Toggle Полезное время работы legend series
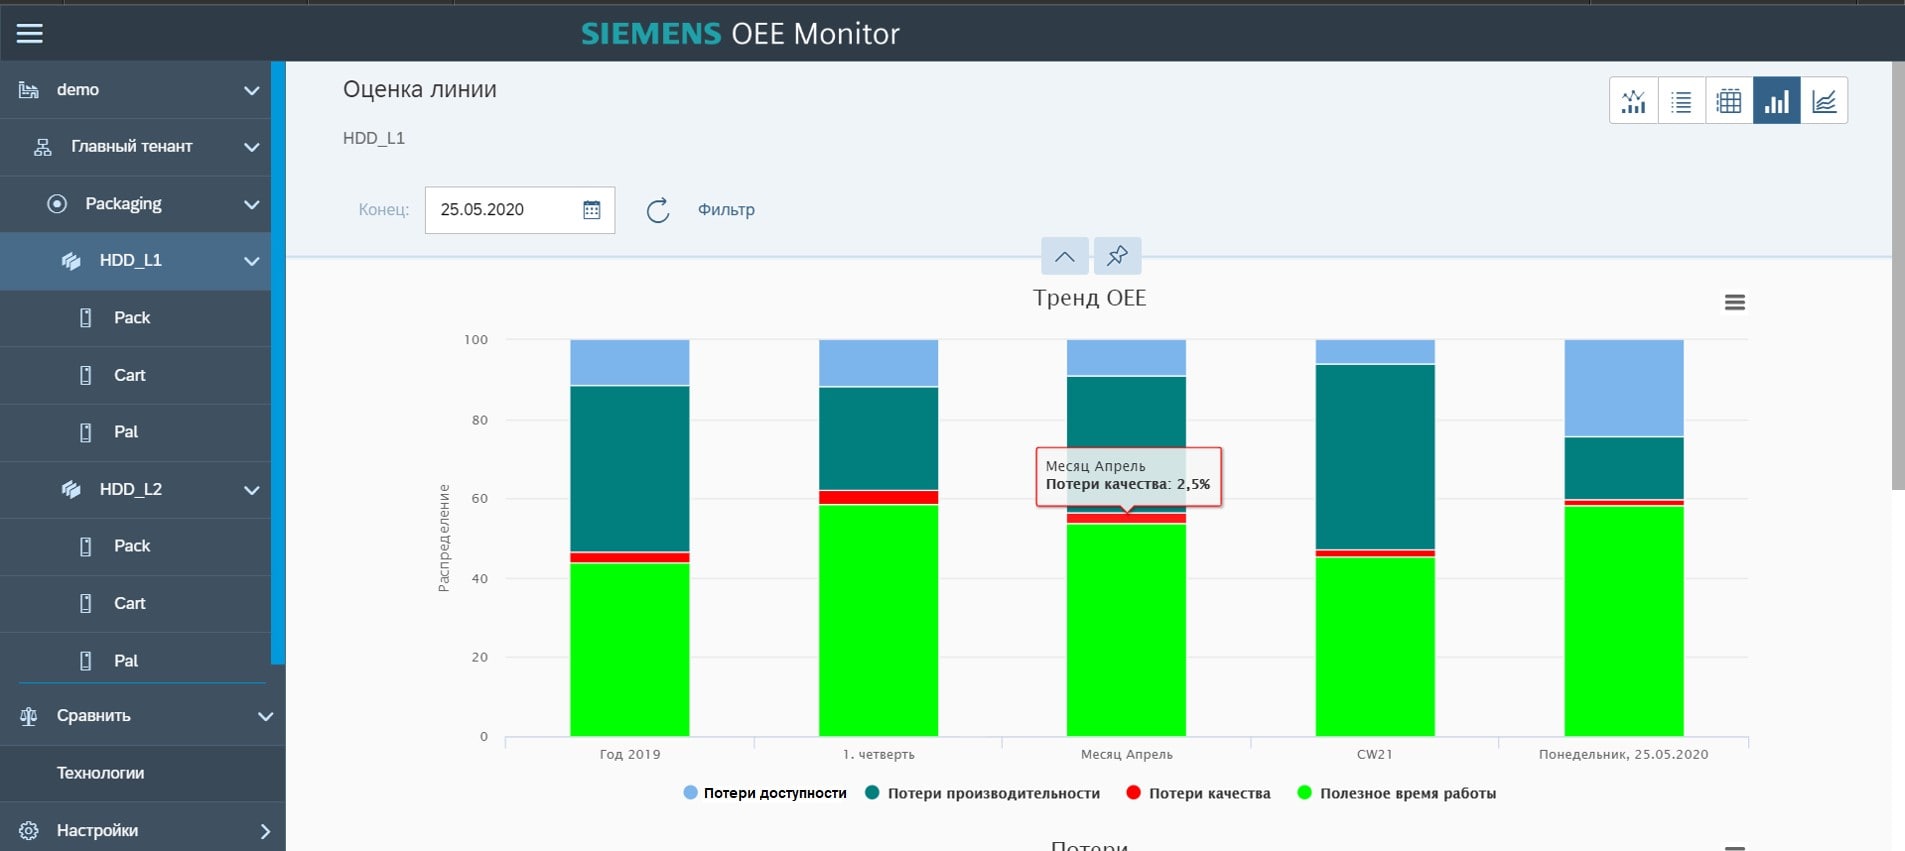 click(1397, 793)
